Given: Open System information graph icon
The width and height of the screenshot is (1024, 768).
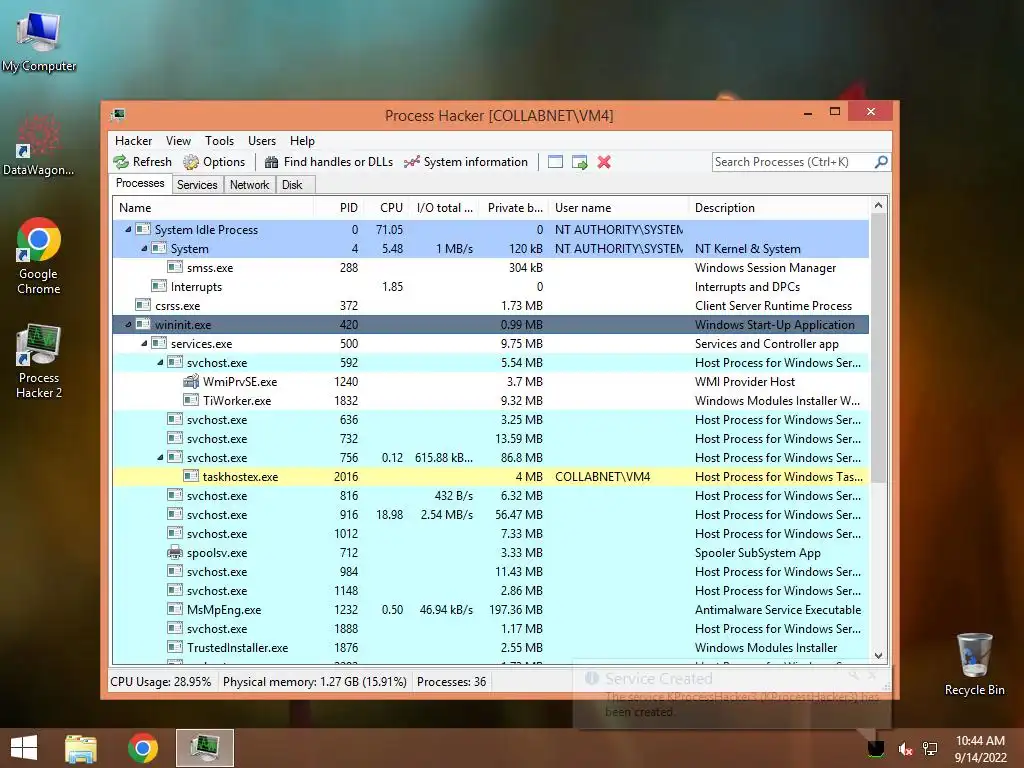Looking at the screenshot, I should point(411,162).
